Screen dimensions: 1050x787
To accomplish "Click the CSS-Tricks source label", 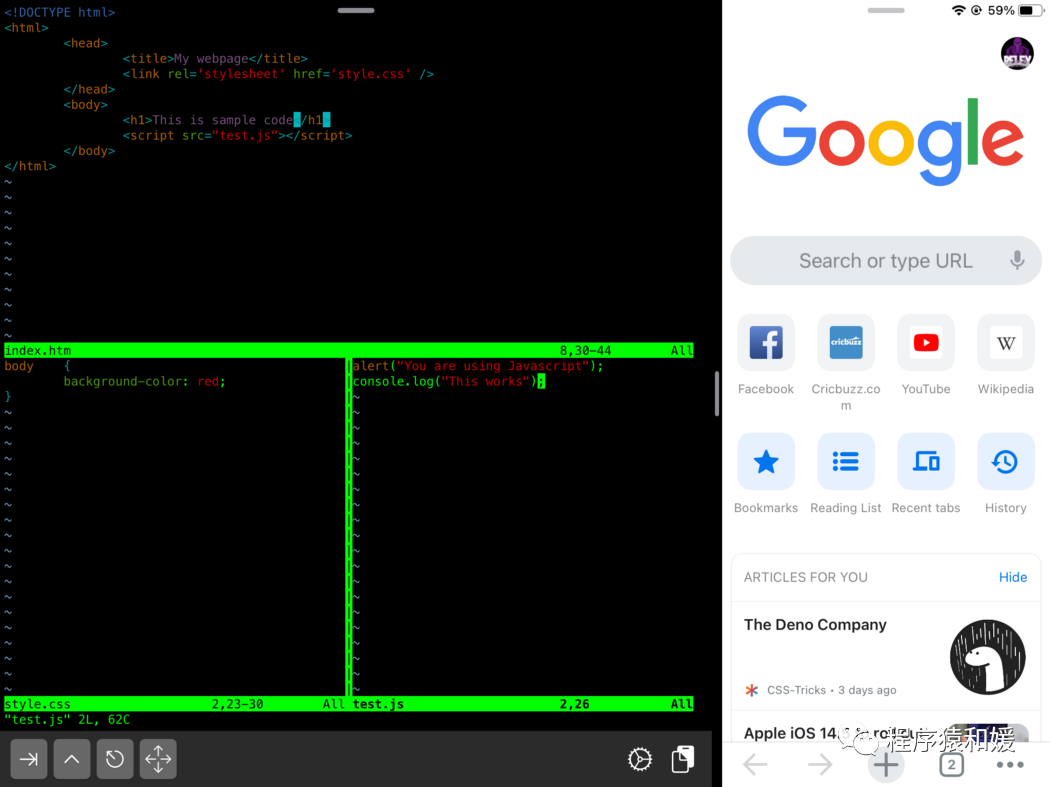I will (x=796, y=690).
